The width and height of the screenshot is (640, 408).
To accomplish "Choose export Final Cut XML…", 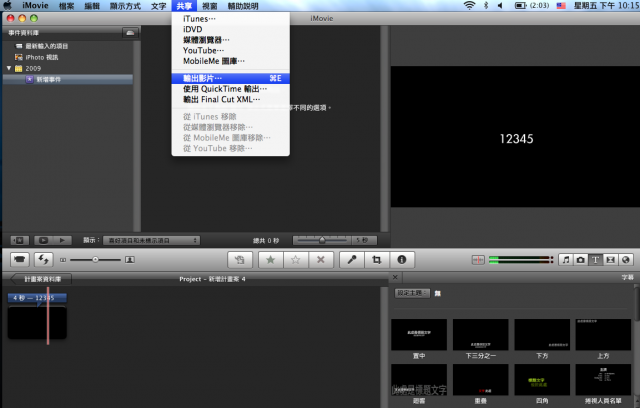I will pos(231,100).
